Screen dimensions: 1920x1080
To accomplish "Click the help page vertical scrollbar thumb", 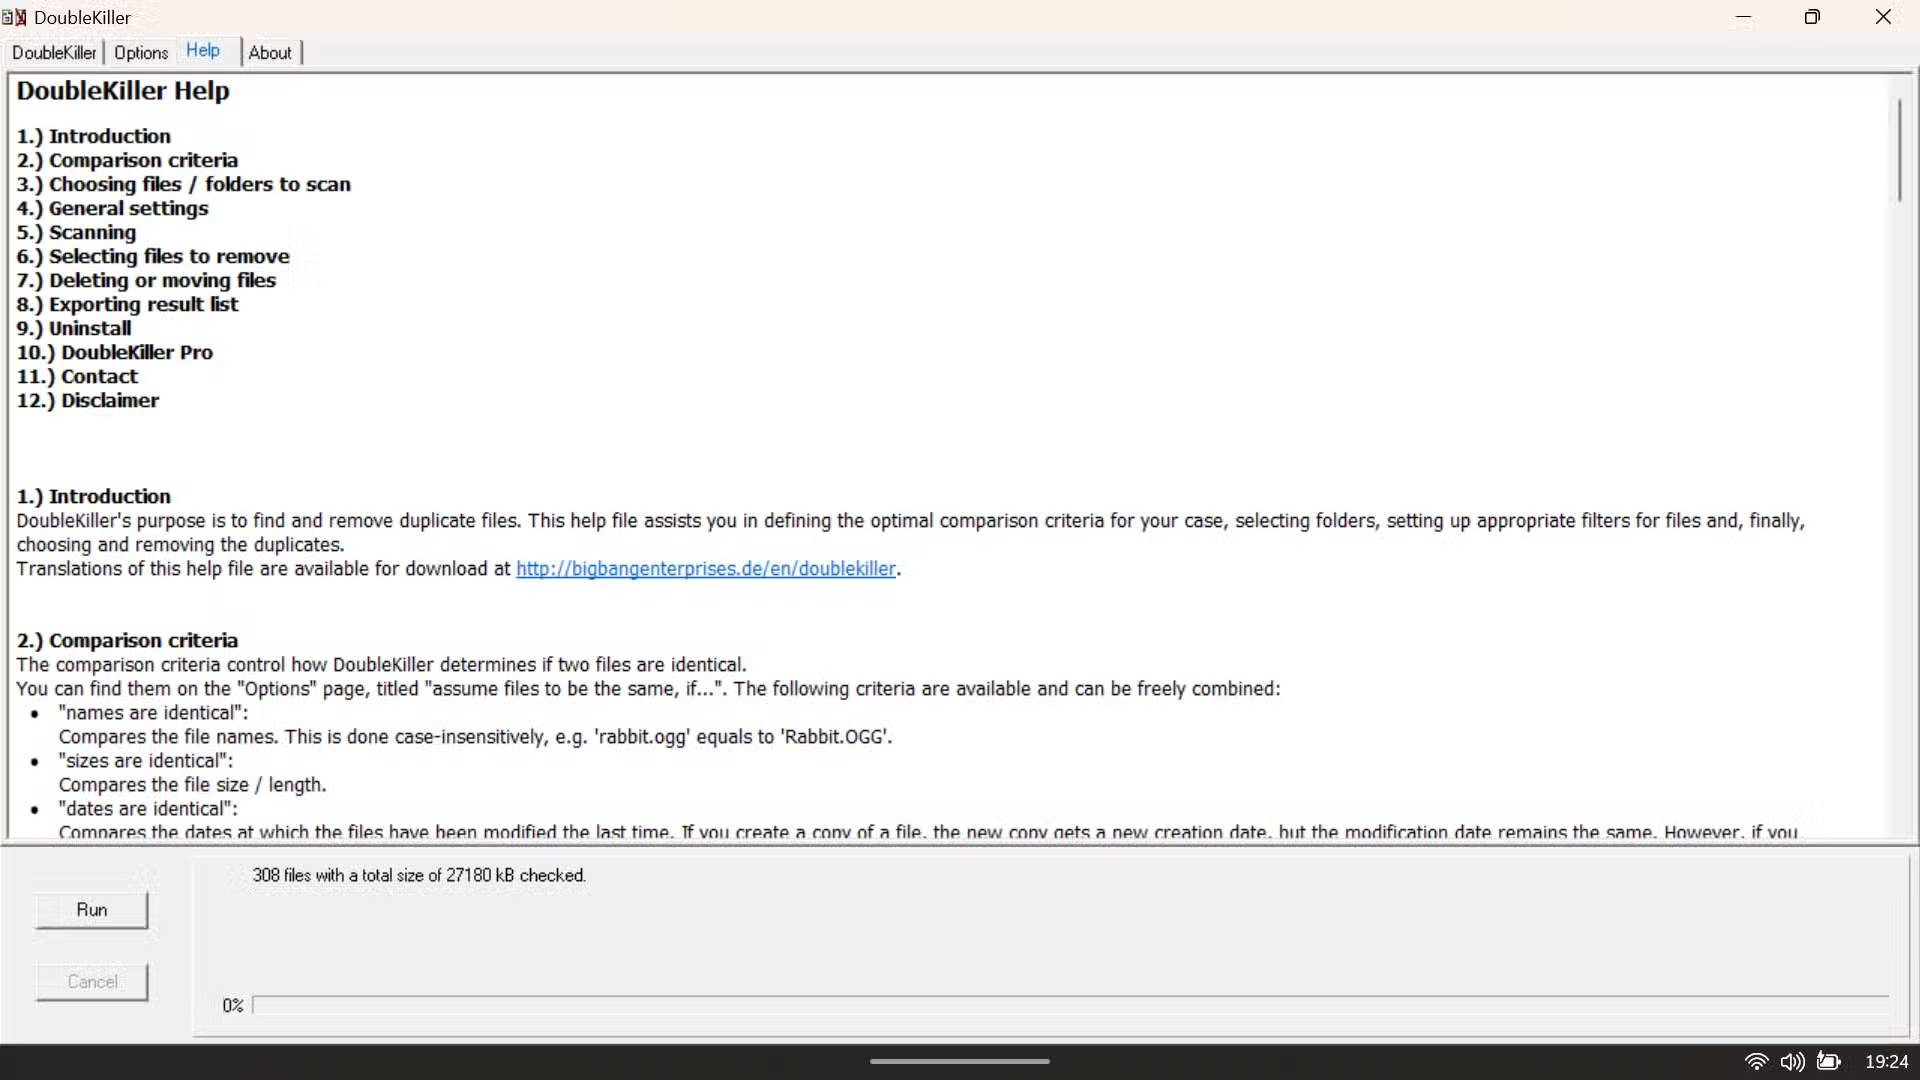I will (x=1899, y=150).
